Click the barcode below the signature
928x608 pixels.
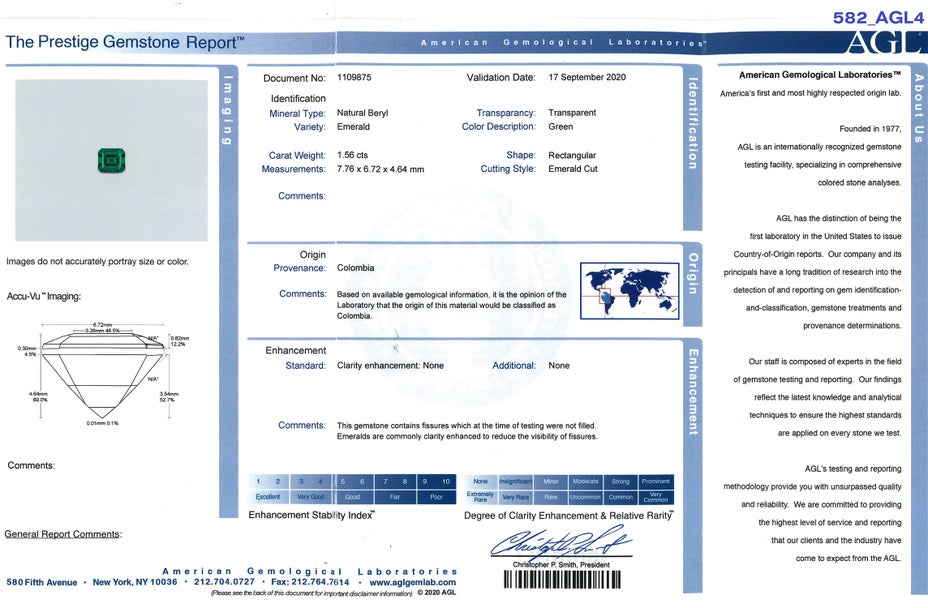click(568, 580)
